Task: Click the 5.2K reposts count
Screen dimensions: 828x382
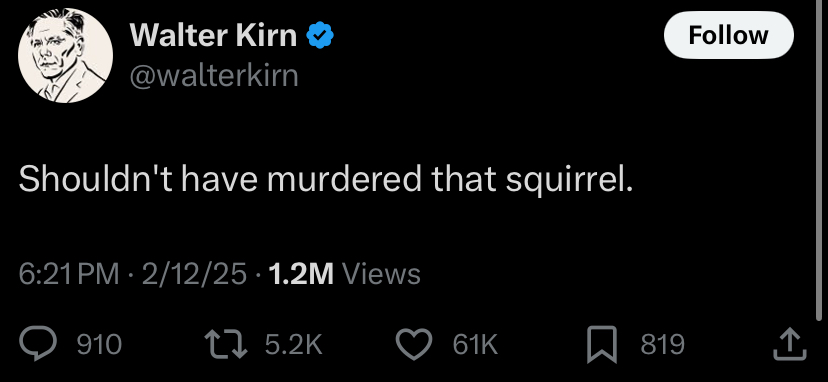Action: pyautogui.click(x=294, y=344)
